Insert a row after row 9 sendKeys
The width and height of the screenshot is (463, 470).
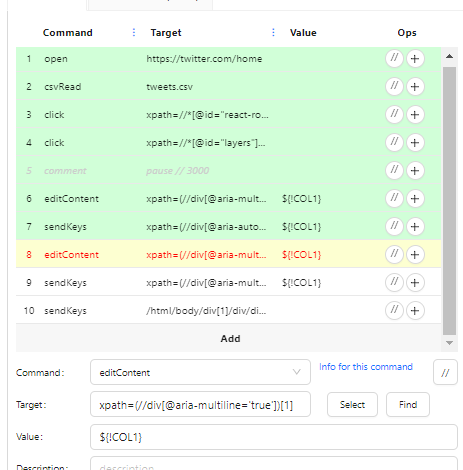tap(415, 283)
